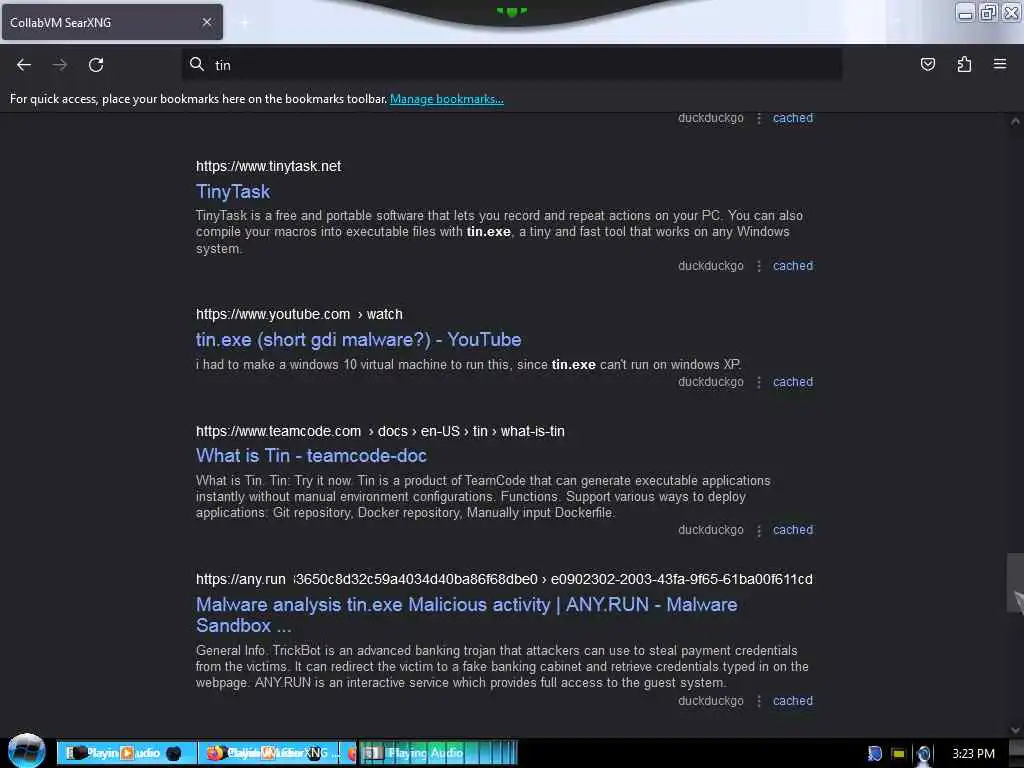Open What is Tin - teamcode-doc result
The image size is (1024, 768).
(x=312, y=455)
